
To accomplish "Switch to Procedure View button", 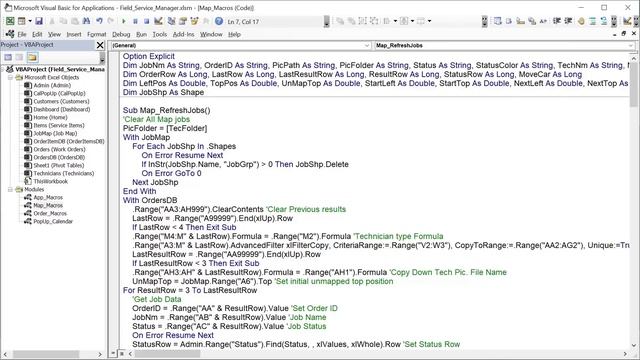I will pyautogui.click(x=114, y=353).
